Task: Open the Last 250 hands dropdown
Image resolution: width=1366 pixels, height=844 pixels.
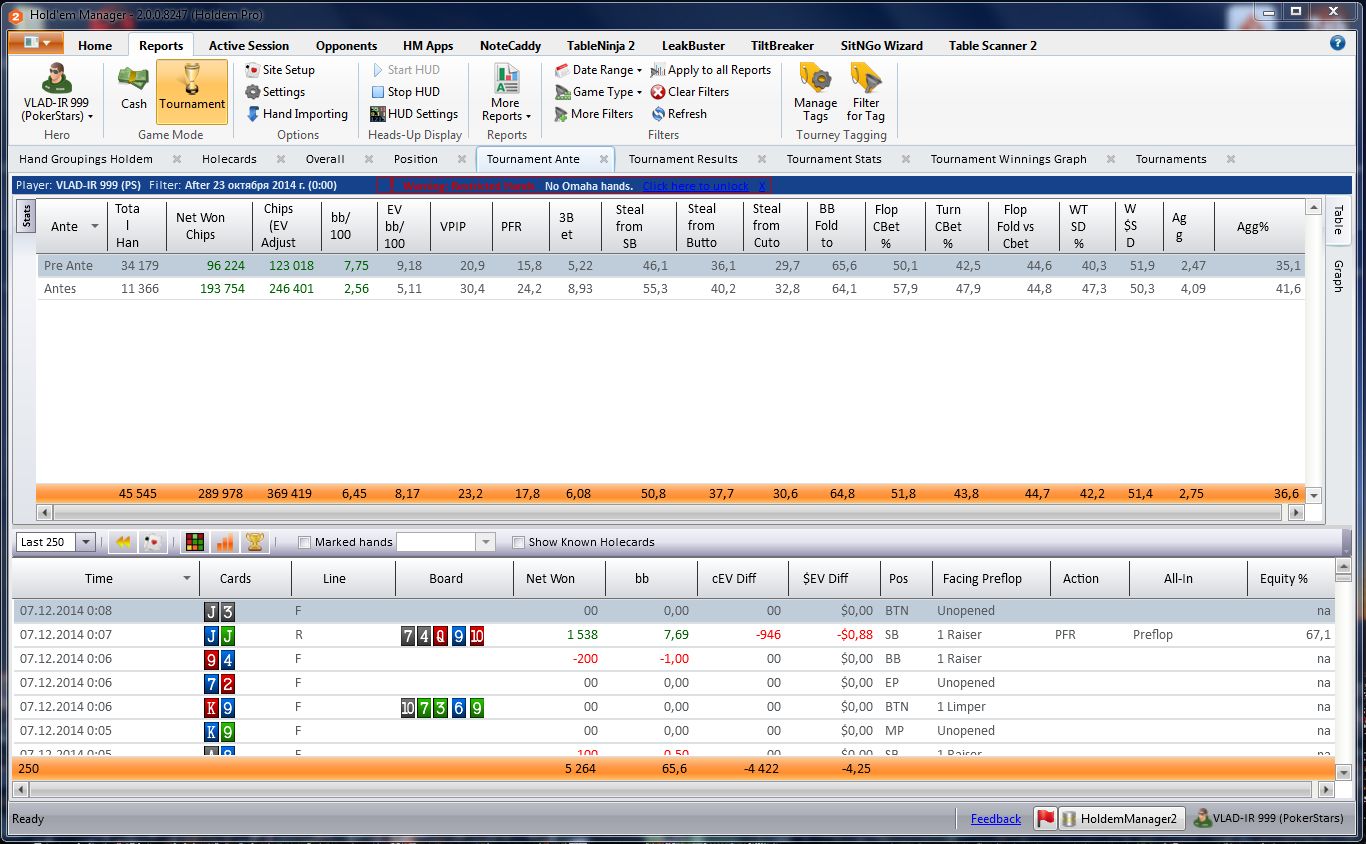Action: 85,542
